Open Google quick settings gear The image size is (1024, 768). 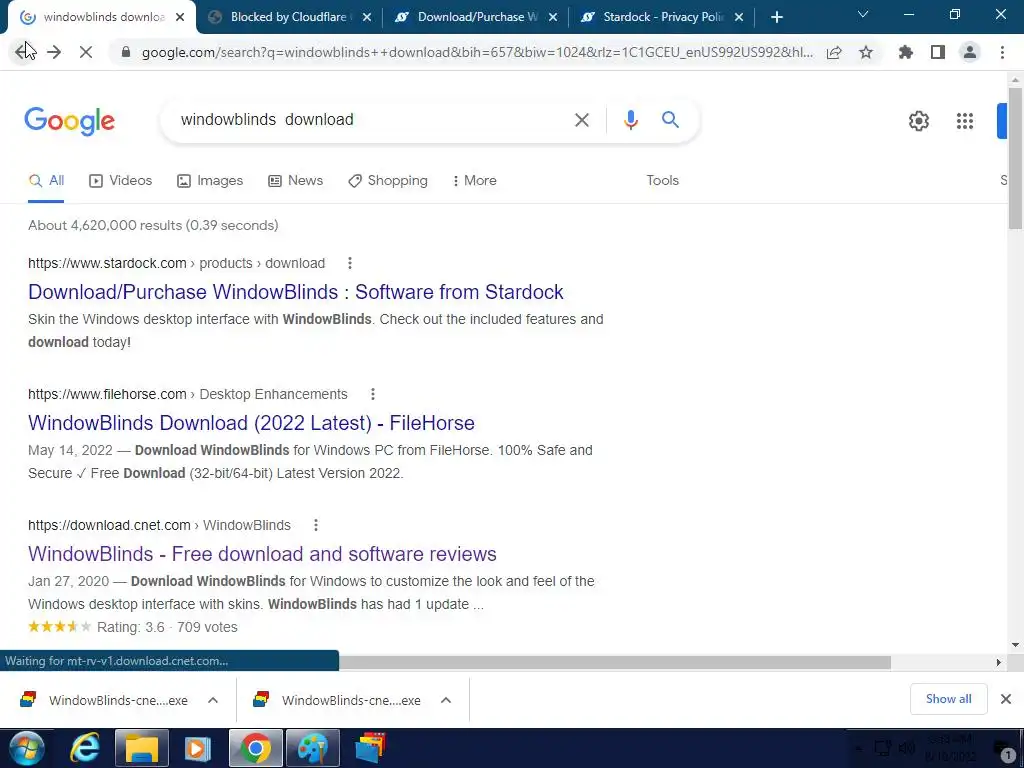[x=919, y=121]
